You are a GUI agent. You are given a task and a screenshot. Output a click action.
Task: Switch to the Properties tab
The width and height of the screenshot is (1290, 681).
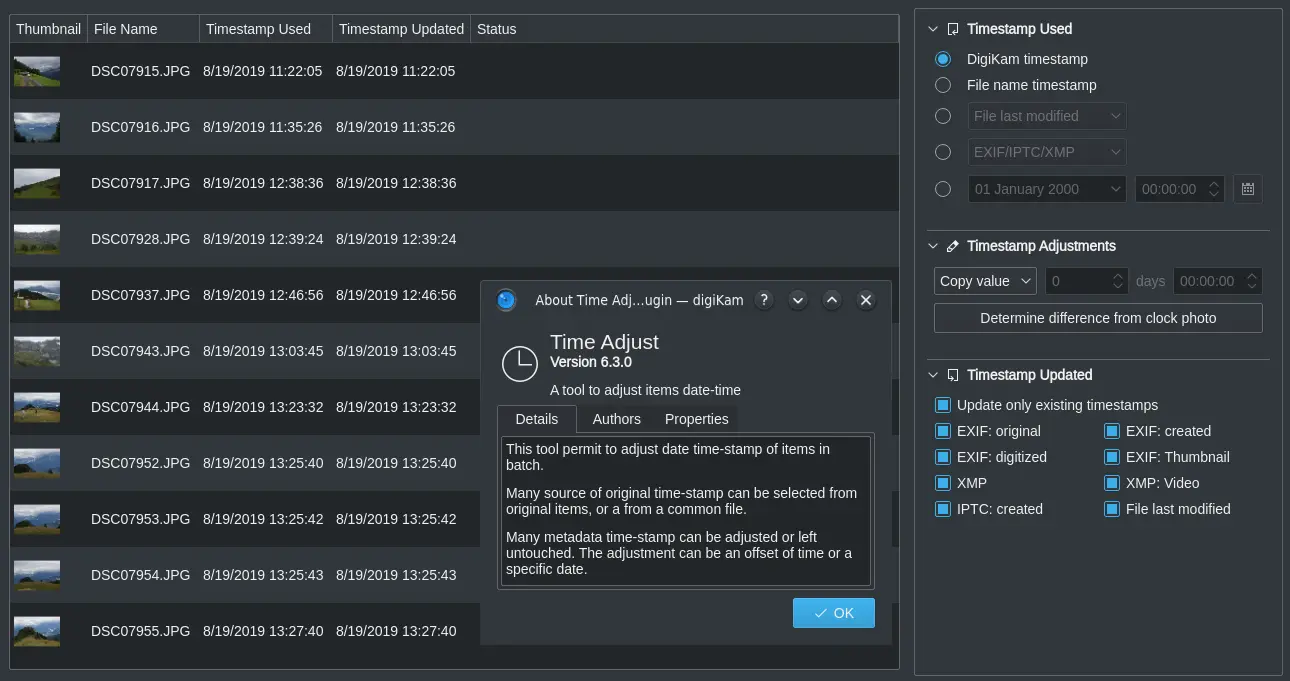point(696,419)
